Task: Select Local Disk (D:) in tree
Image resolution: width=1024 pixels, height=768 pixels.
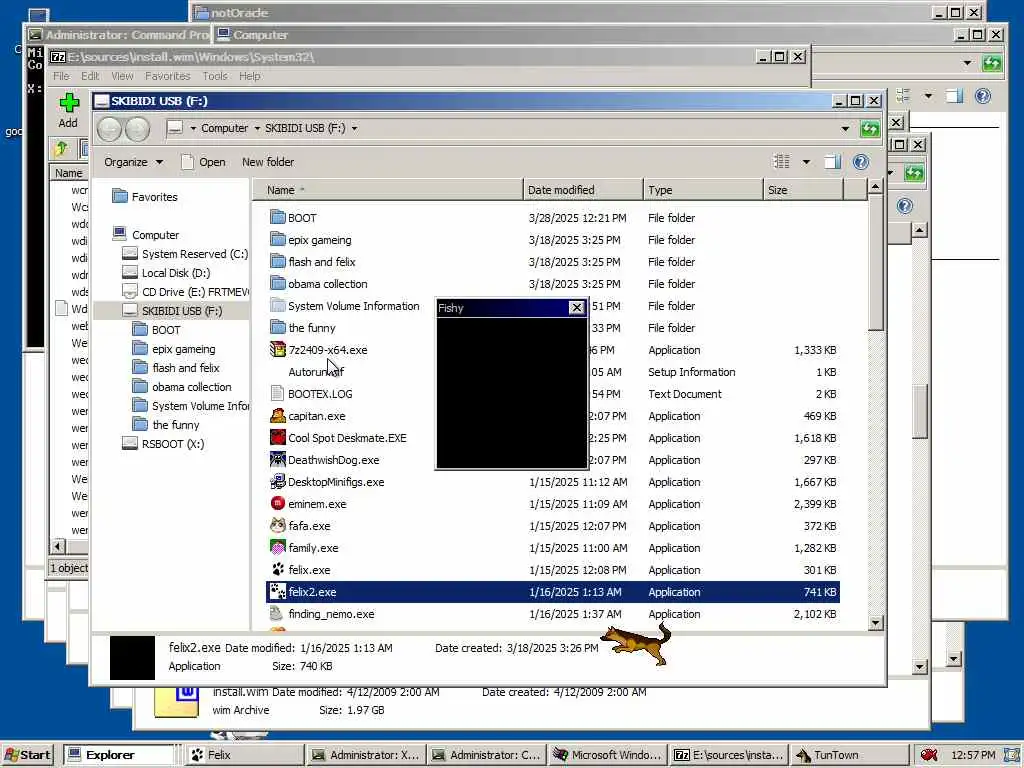Action: pos(167,273)
